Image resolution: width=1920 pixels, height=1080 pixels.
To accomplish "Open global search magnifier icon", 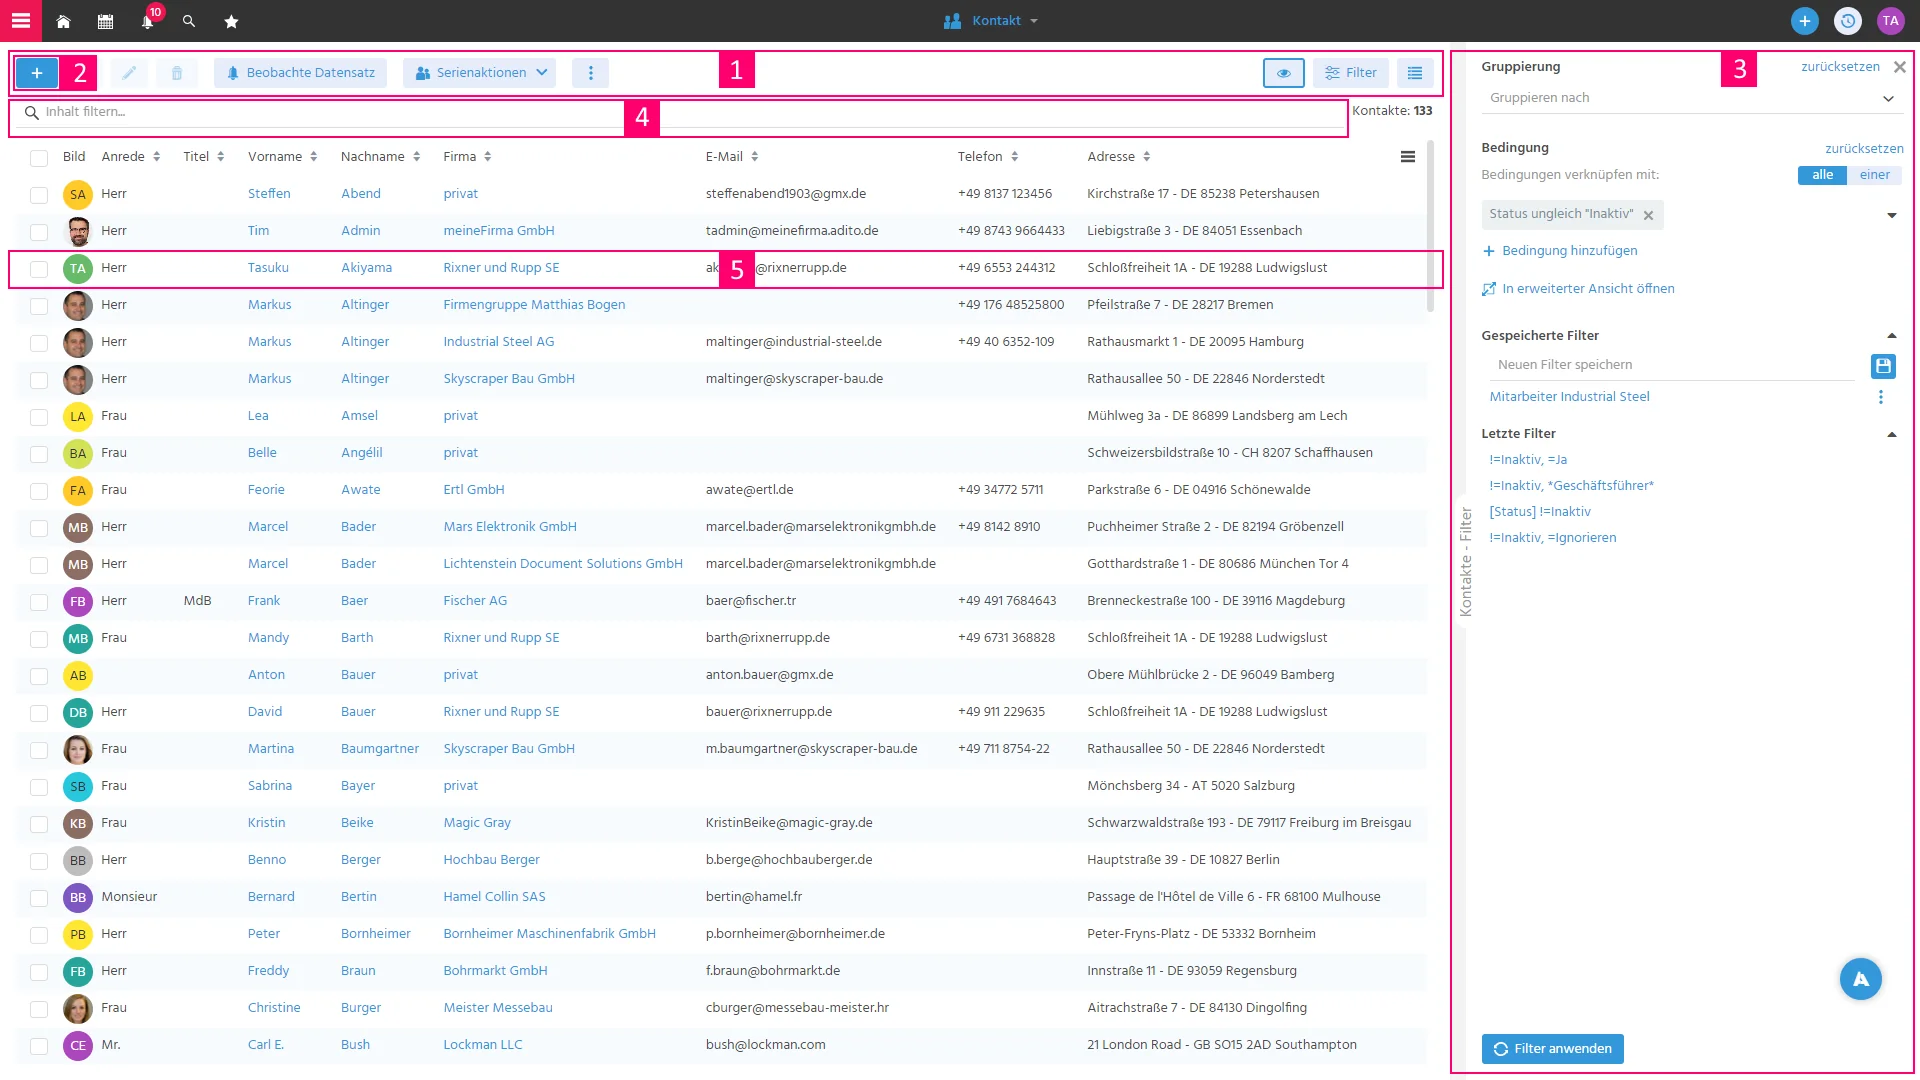I will tap(189, 21).
